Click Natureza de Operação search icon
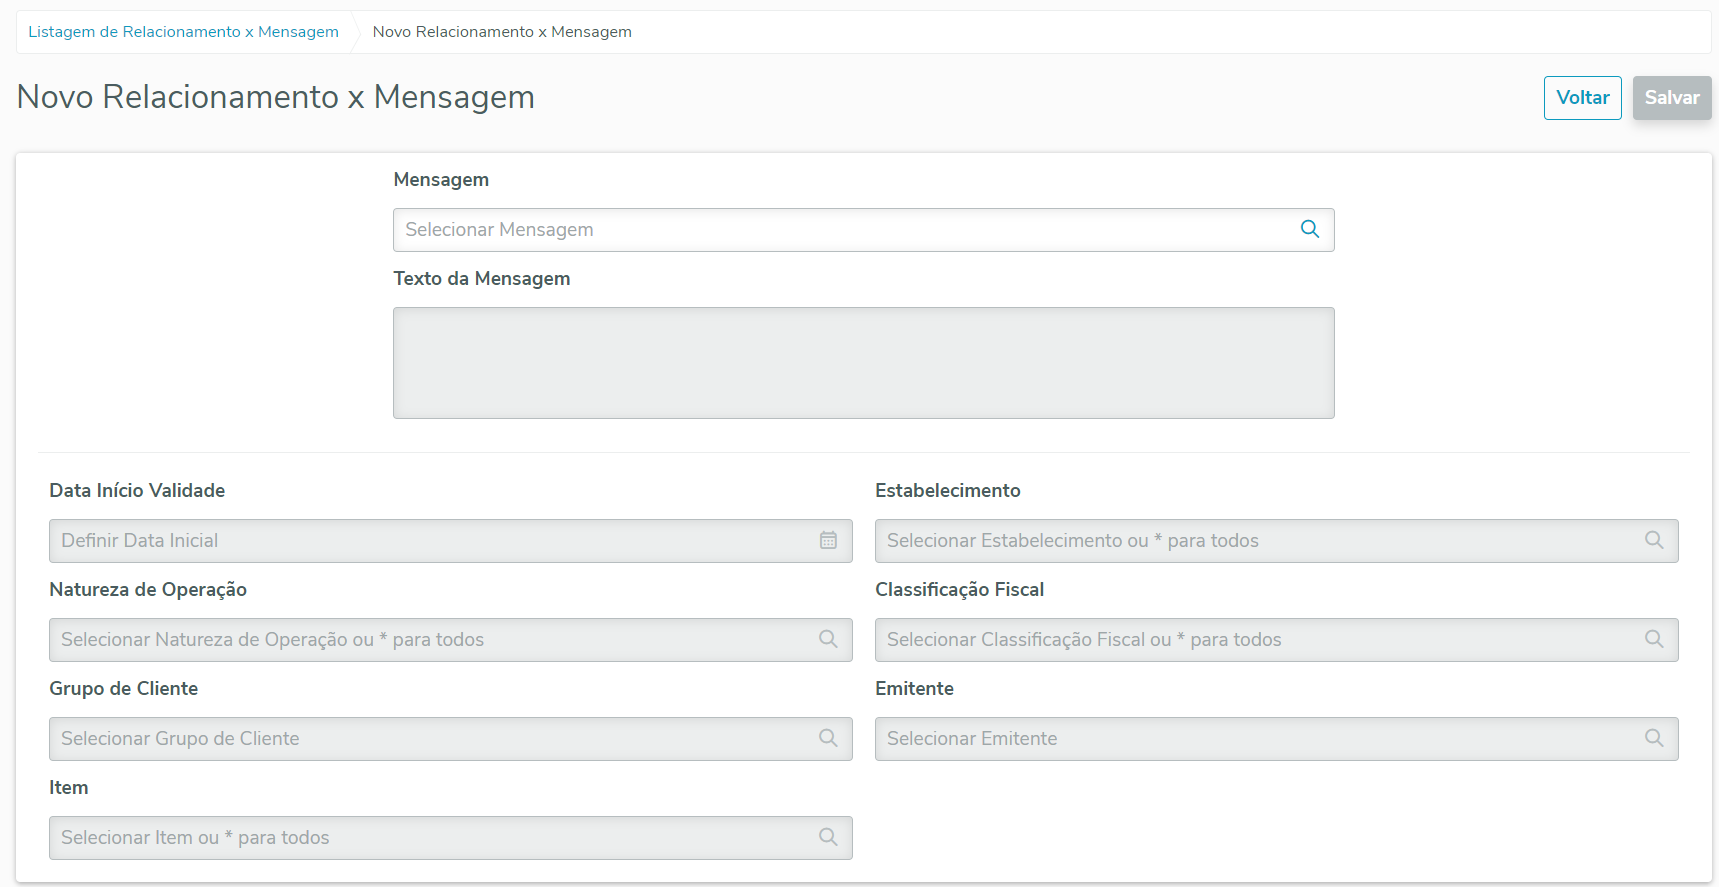Viewport: 1719px width, 887px height. 828,639
